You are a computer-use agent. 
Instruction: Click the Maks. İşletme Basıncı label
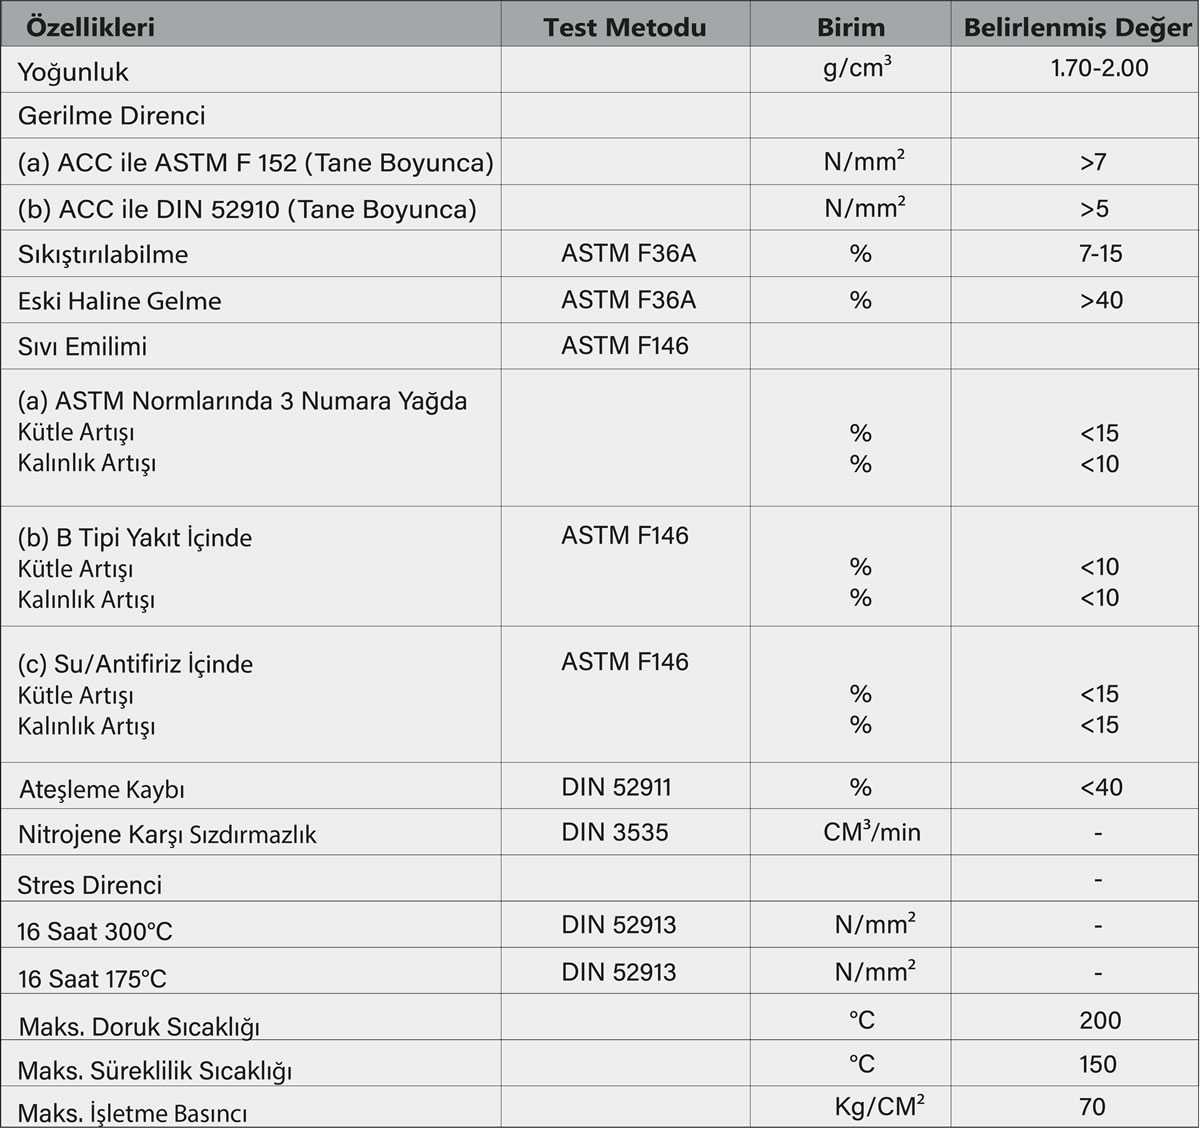point(132,1113)
